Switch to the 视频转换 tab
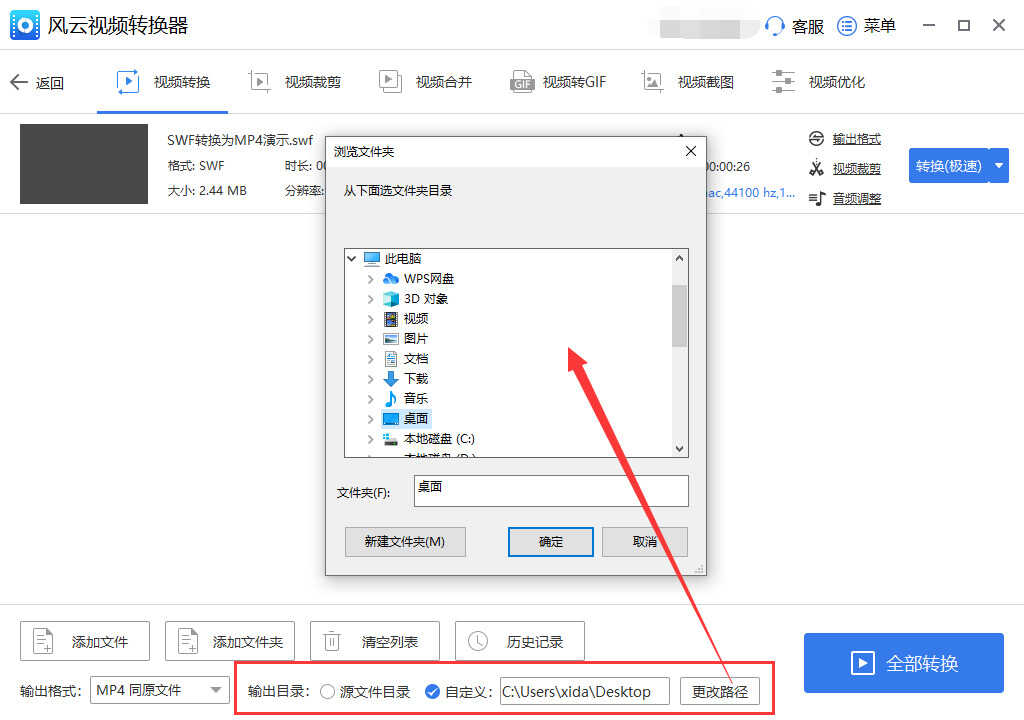This screenshot has height=720, width=1024. click(163, 82)
